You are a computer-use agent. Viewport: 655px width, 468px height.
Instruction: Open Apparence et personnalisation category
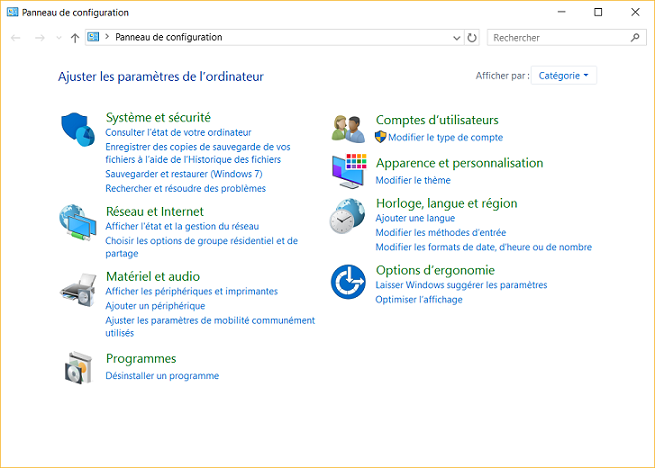460,163
